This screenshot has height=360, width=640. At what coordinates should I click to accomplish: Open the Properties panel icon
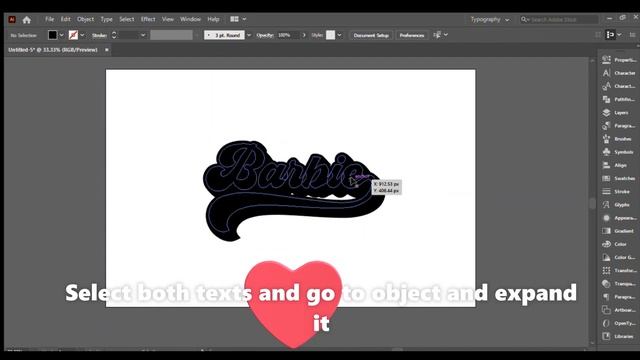607,60
